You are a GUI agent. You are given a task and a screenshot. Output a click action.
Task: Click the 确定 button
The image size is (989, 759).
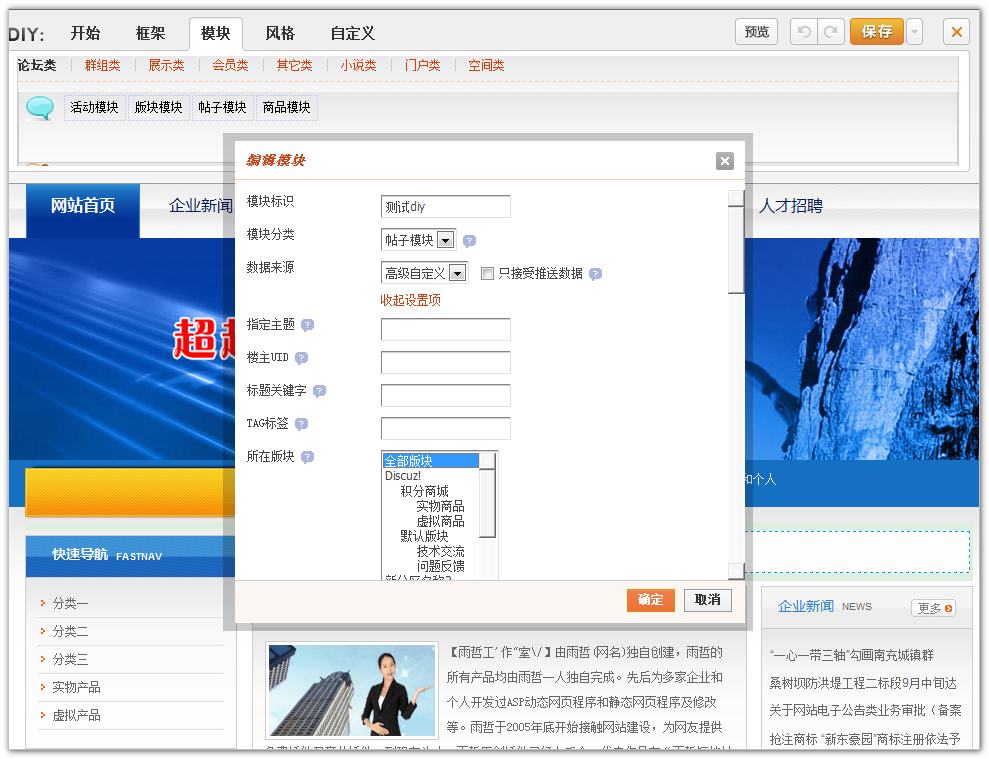(x=650, y=600)
